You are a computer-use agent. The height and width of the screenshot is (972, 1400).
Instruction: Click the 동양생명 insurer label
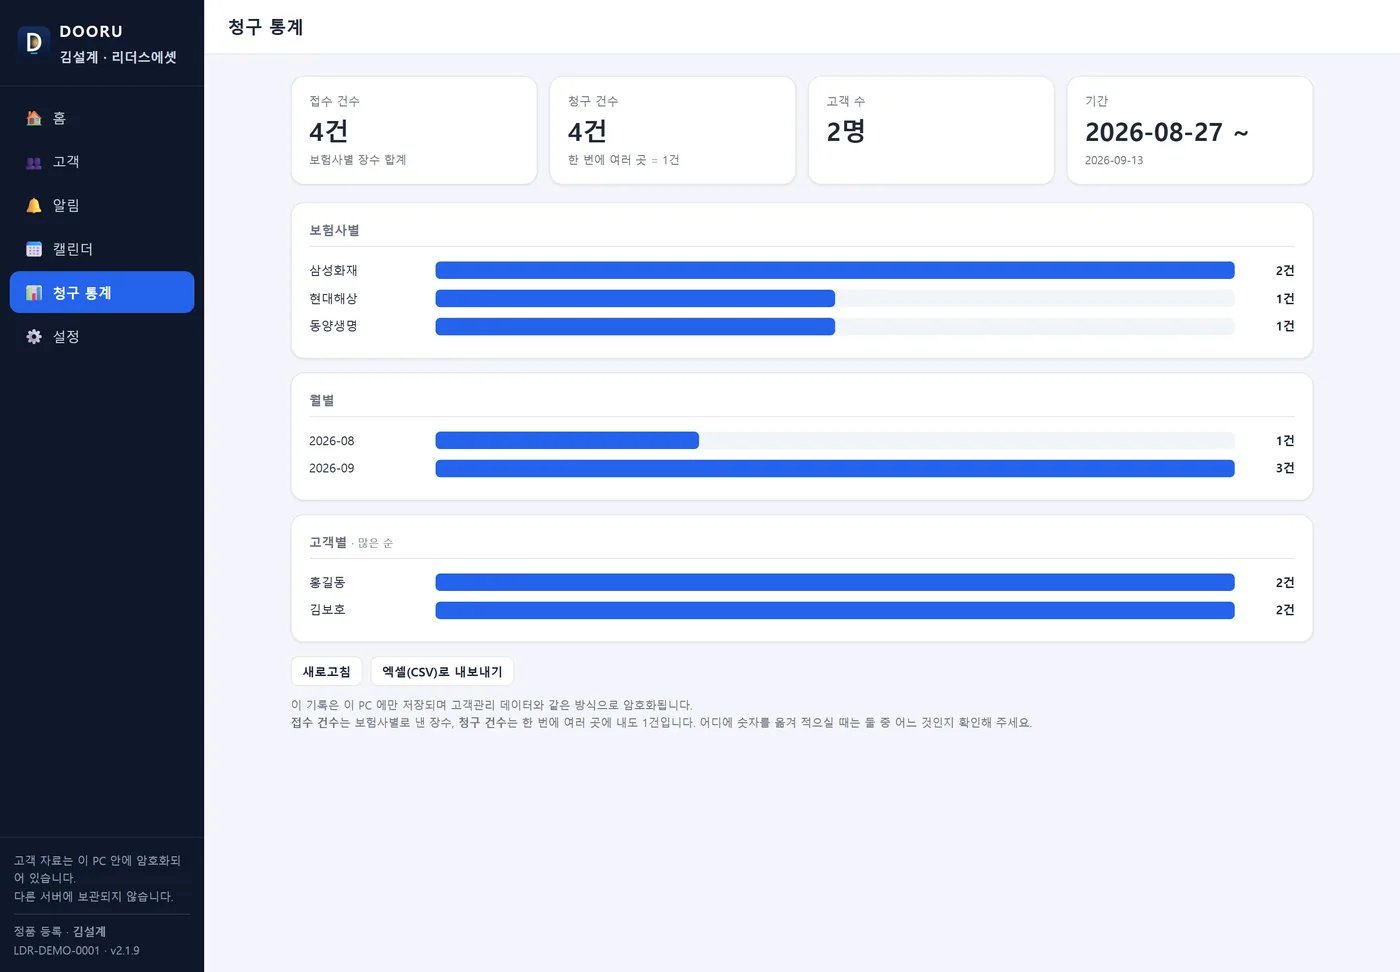point(334,326)
